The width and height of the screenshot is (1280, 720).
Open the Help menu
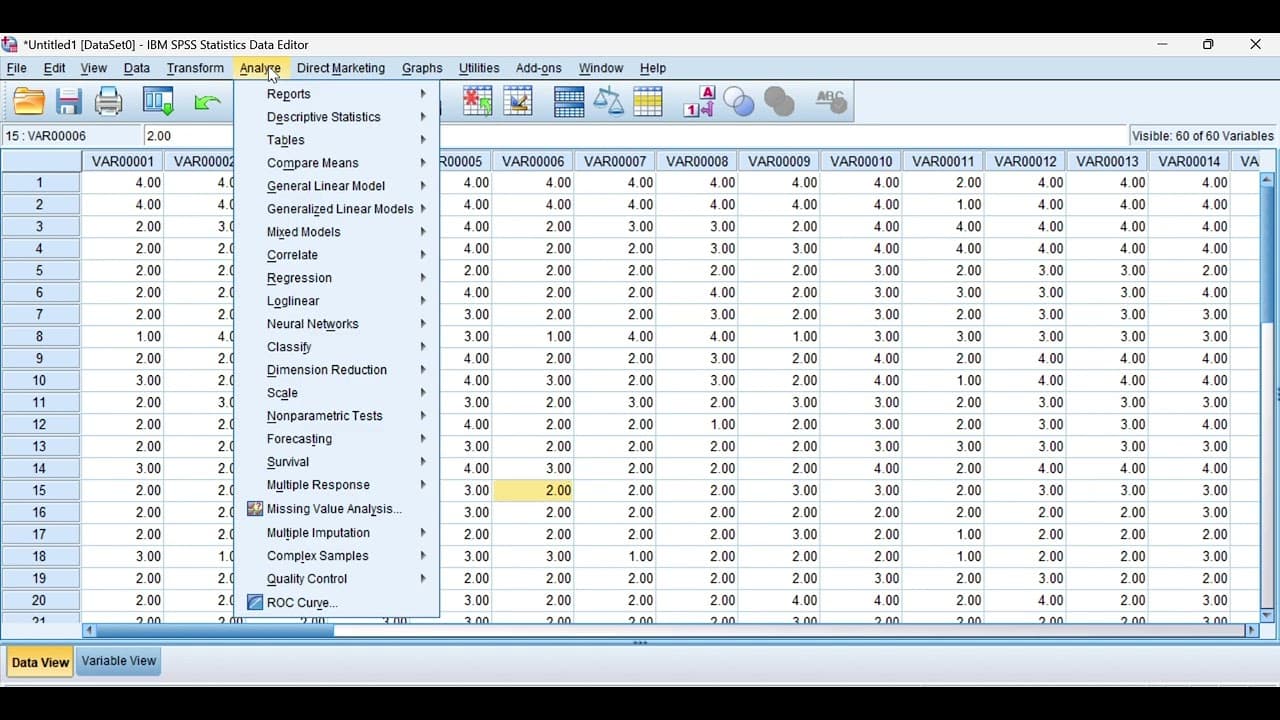coord(653,68)
